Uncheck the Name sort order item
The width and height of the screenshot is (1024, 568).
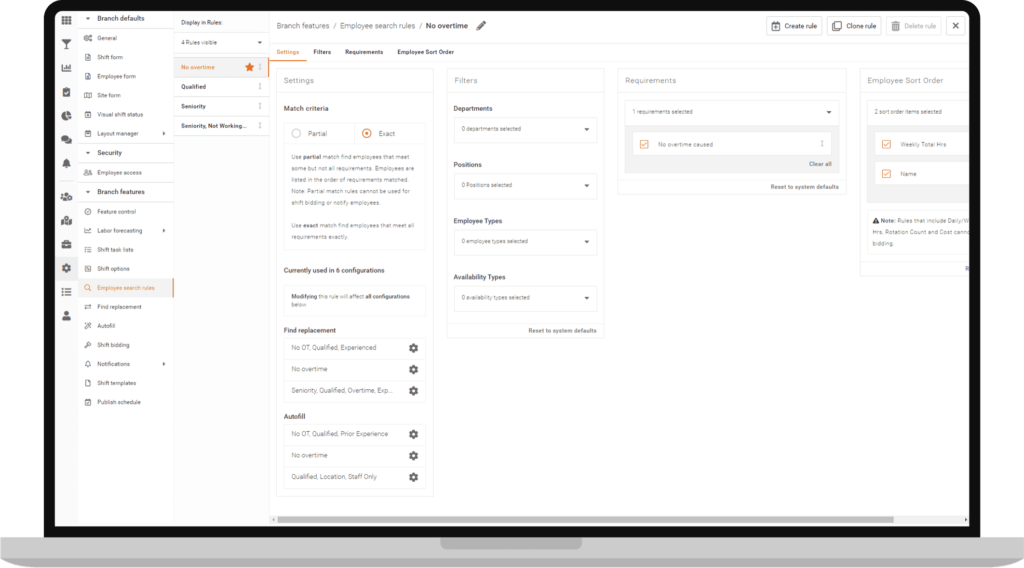pyautogui.click(x=886, y=174)
